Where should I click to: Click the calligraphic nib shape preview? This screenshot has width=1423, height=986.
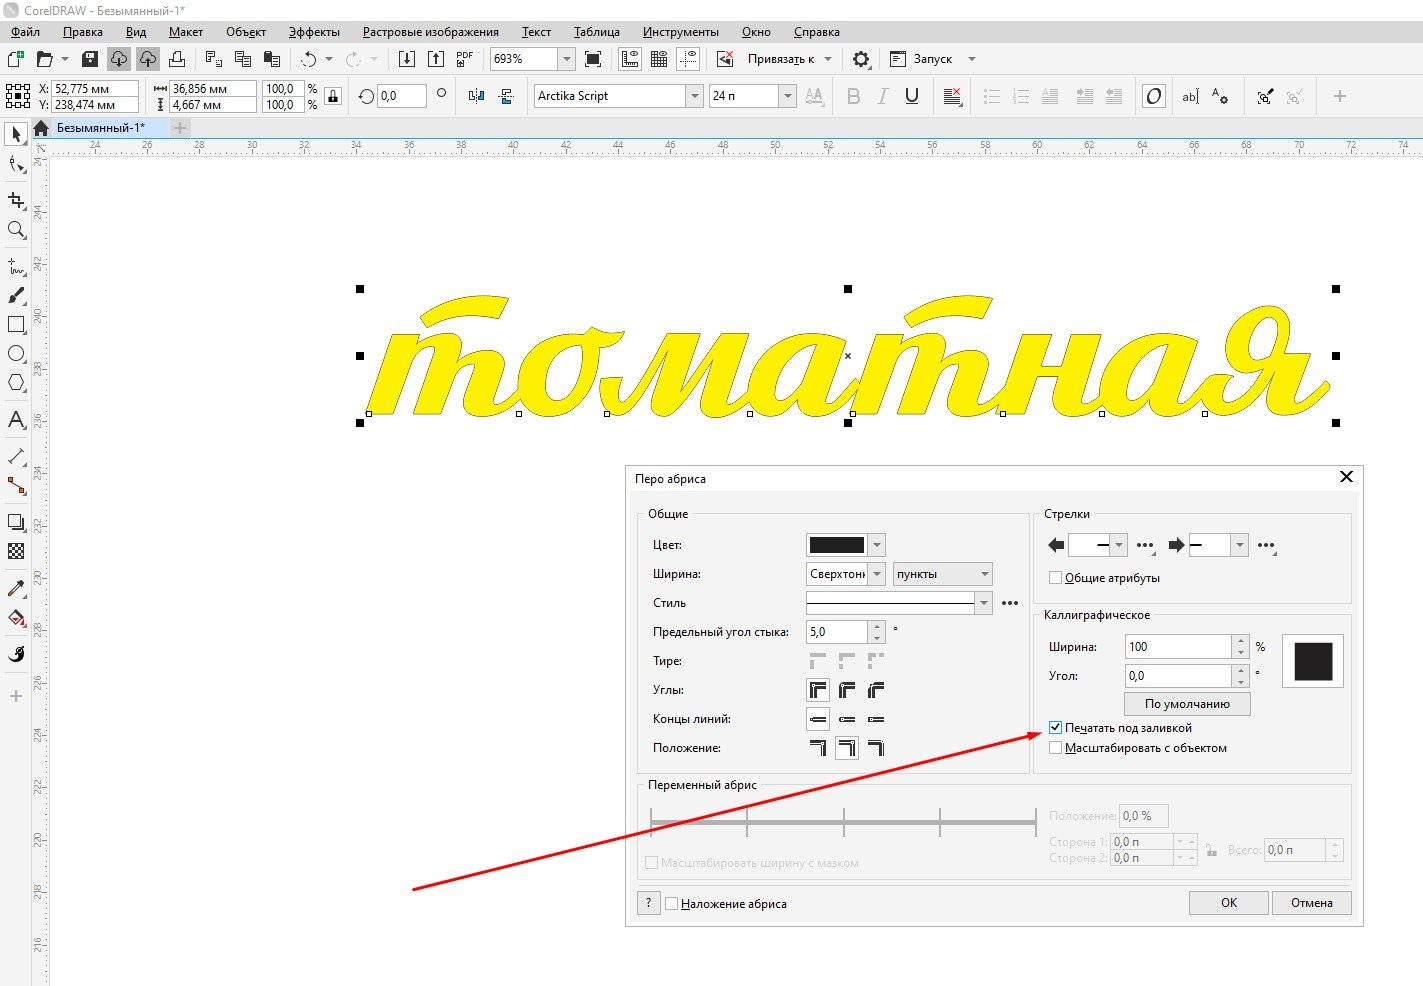point(1313,661)
